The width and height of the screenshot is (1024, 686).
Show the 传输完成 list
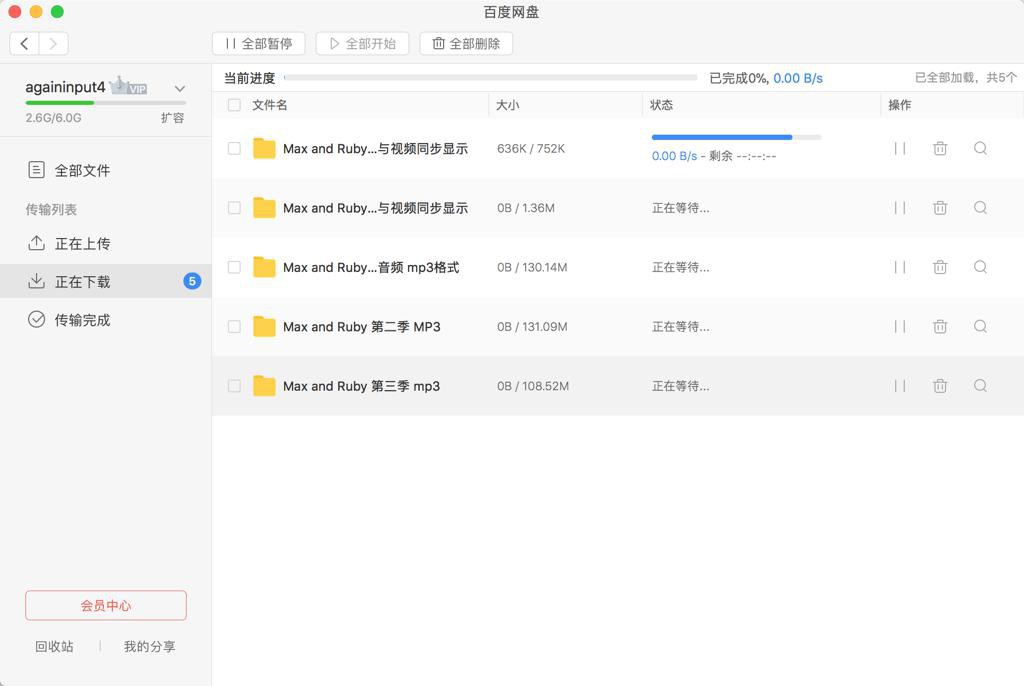105,320
